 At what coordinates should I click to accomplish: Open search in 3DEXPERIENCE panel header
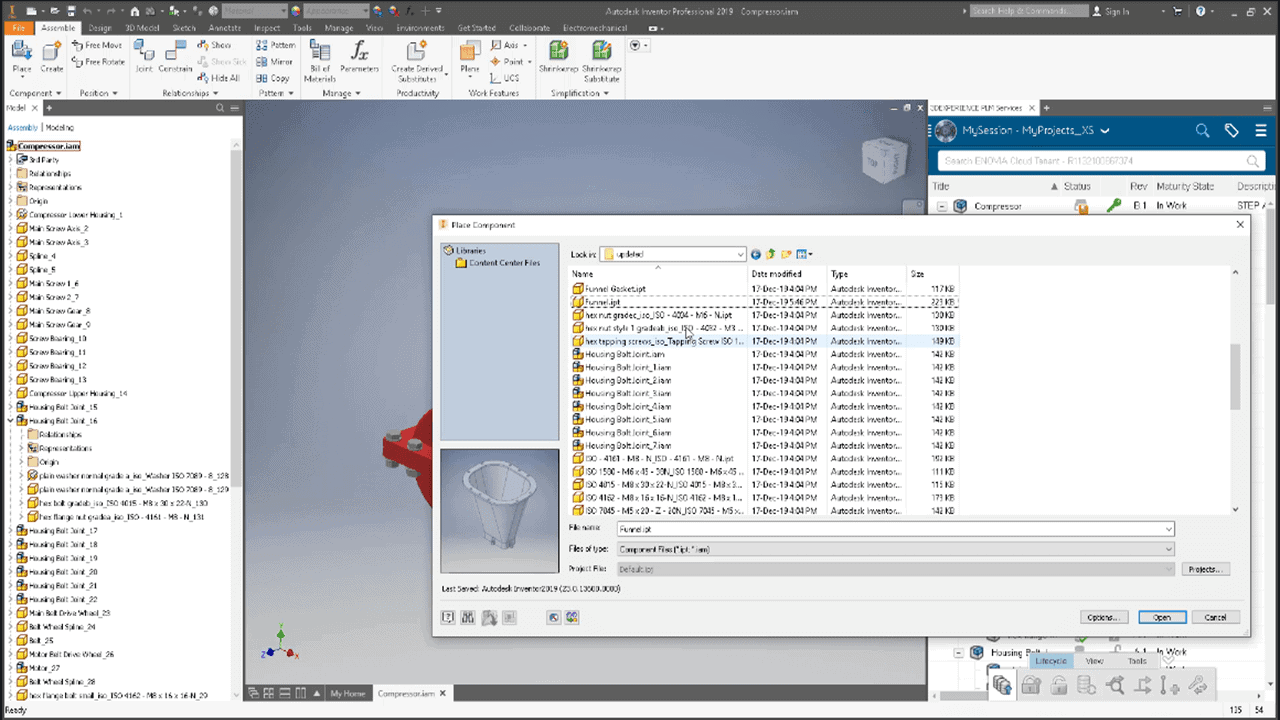pos(1203,131)
